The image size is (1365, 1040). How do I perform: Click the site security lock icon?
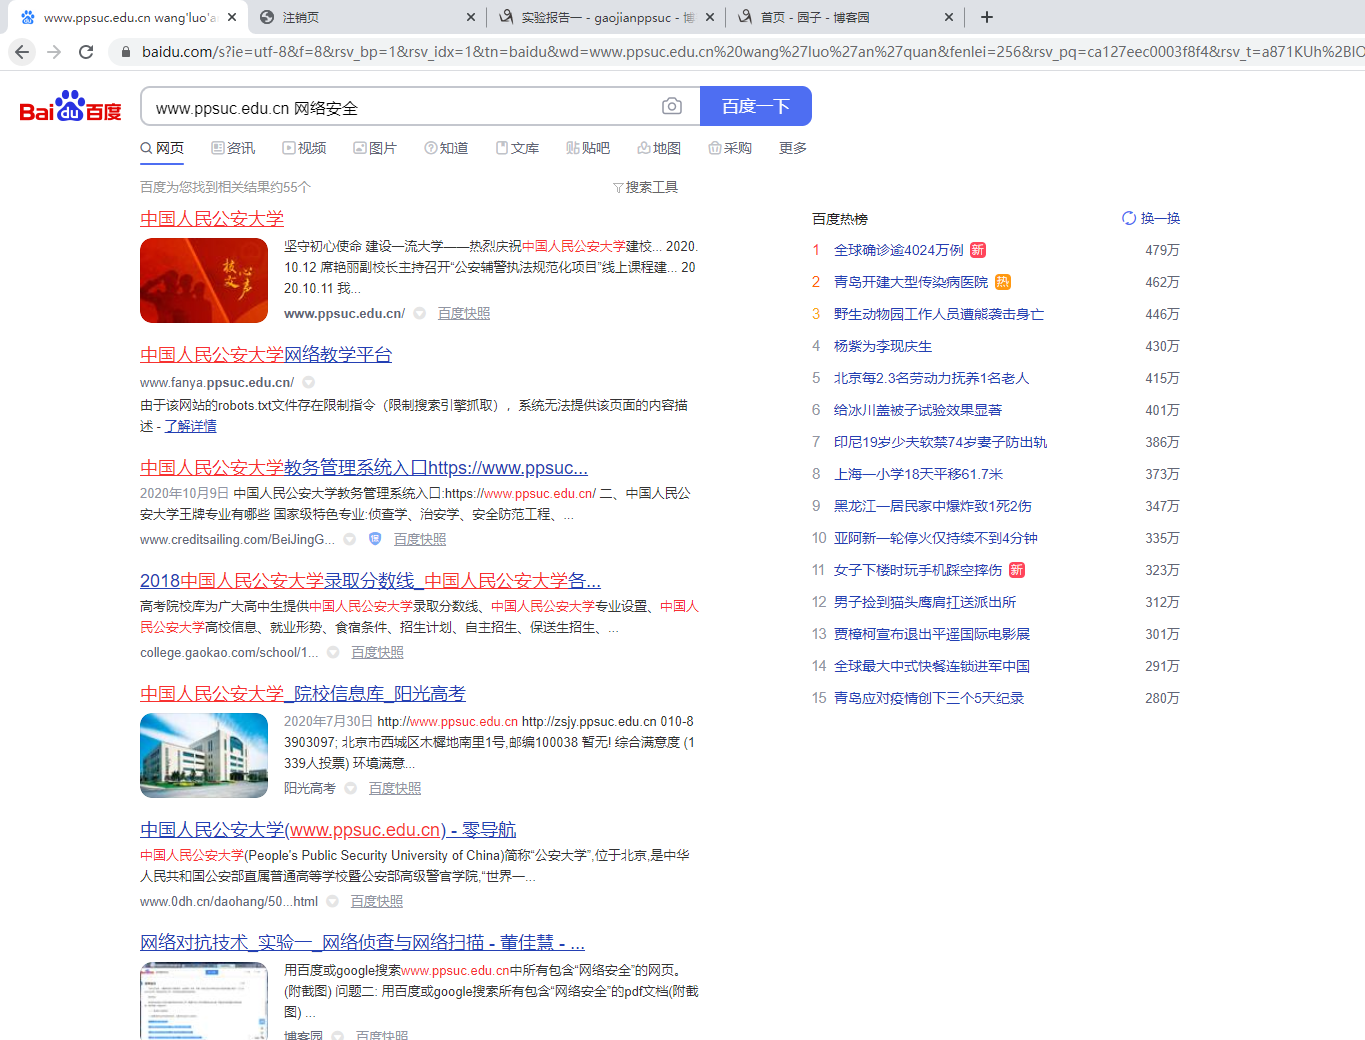tap(124, 51)
